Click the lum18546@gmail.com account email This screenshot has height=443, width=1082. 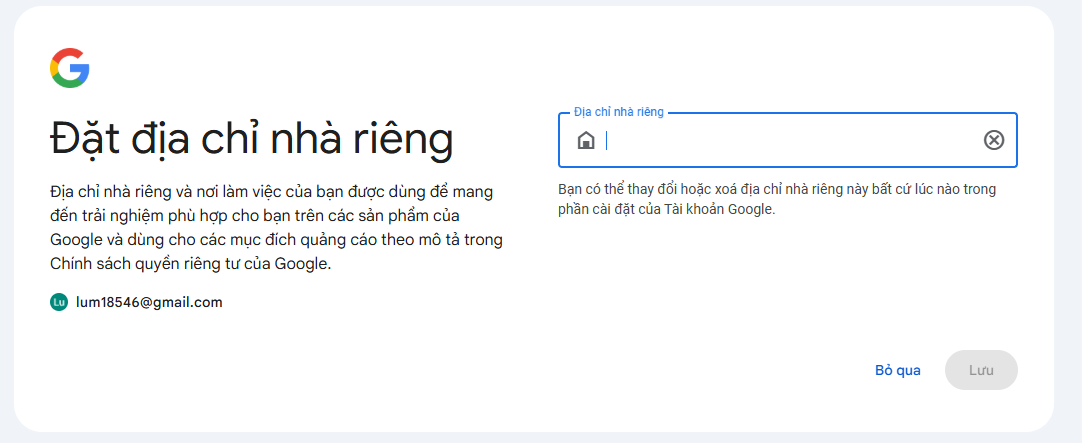point(149,302)
